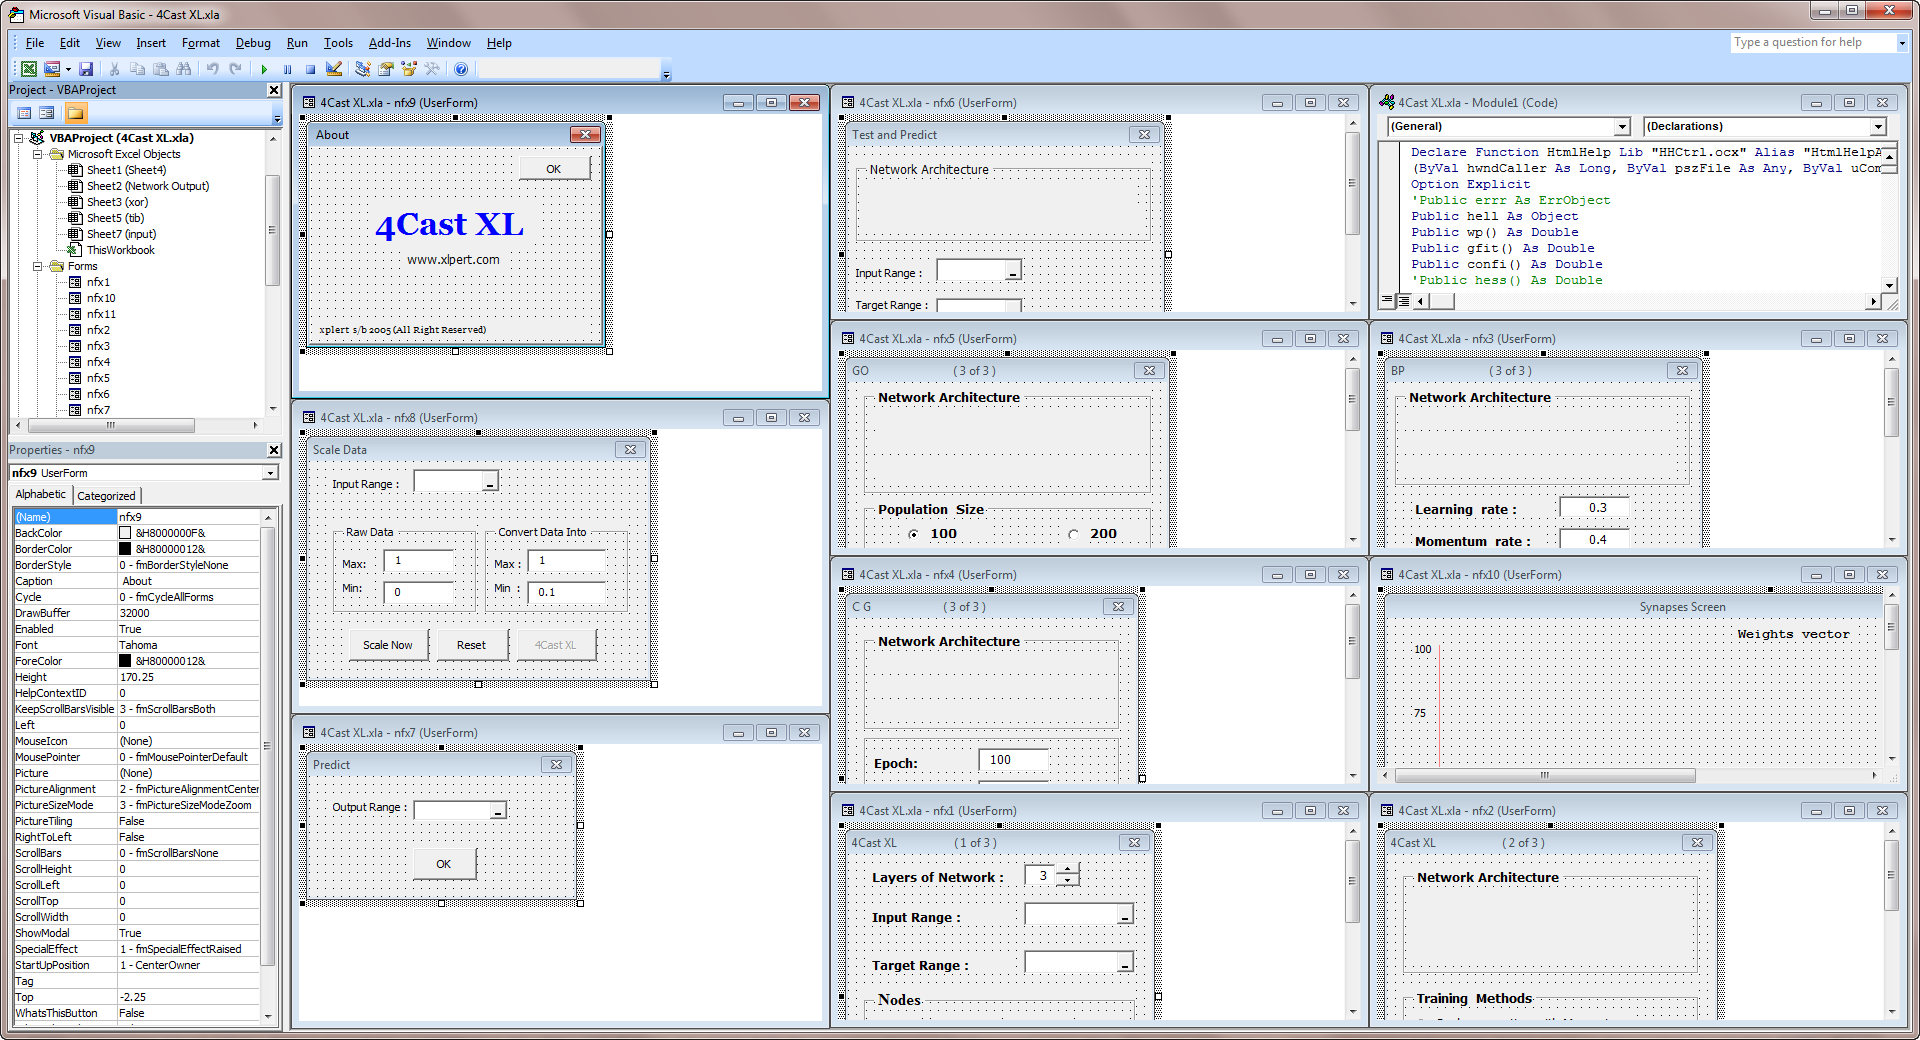The height and width of the screenshot is (1040, 1920).
Task: Toggle Folders icon in the Project panel
Action: [x=76, y=113]
